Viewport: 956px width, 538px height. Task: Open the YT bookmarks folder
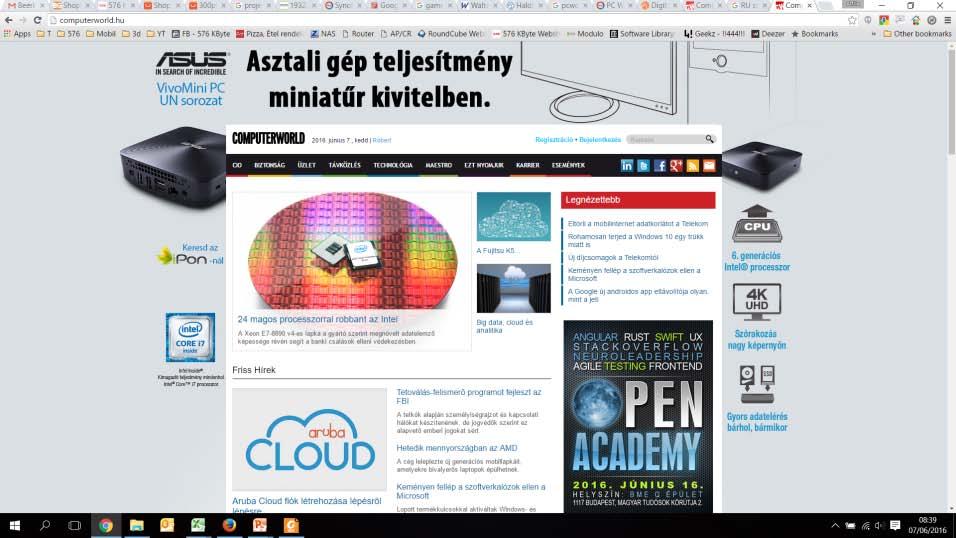(156, 34)
